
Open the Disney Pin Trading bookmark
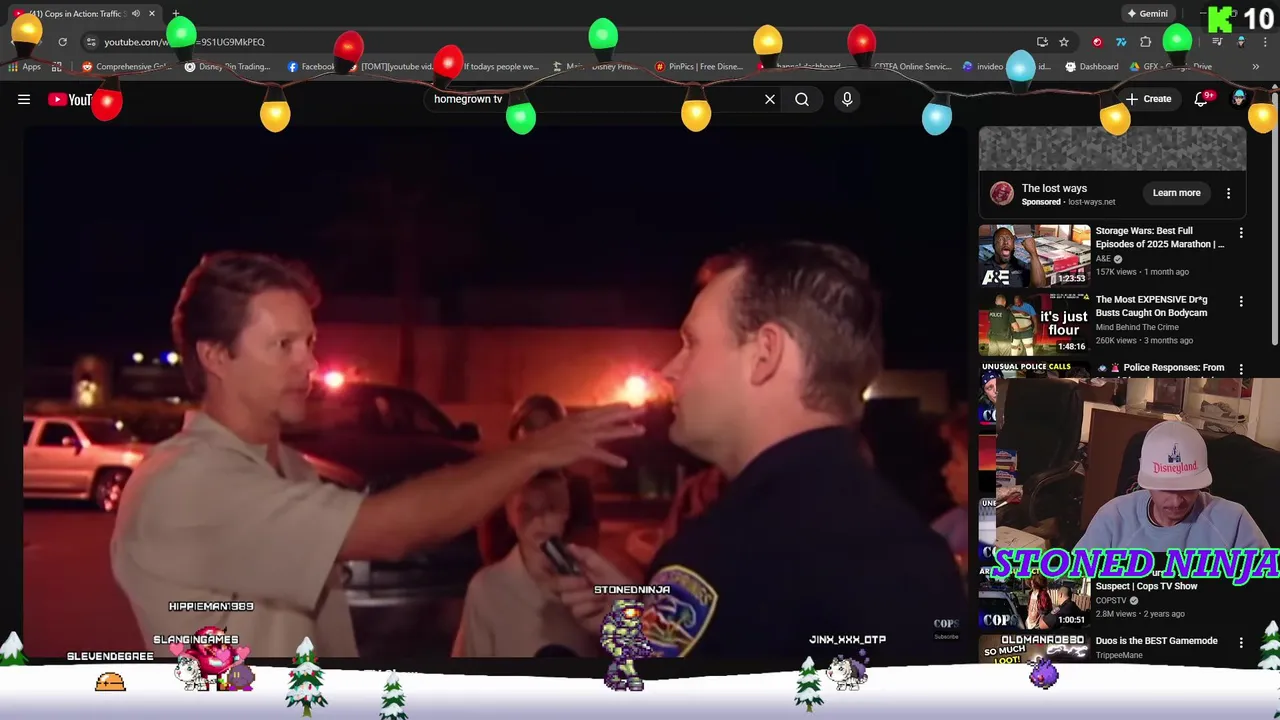[228, 67]
